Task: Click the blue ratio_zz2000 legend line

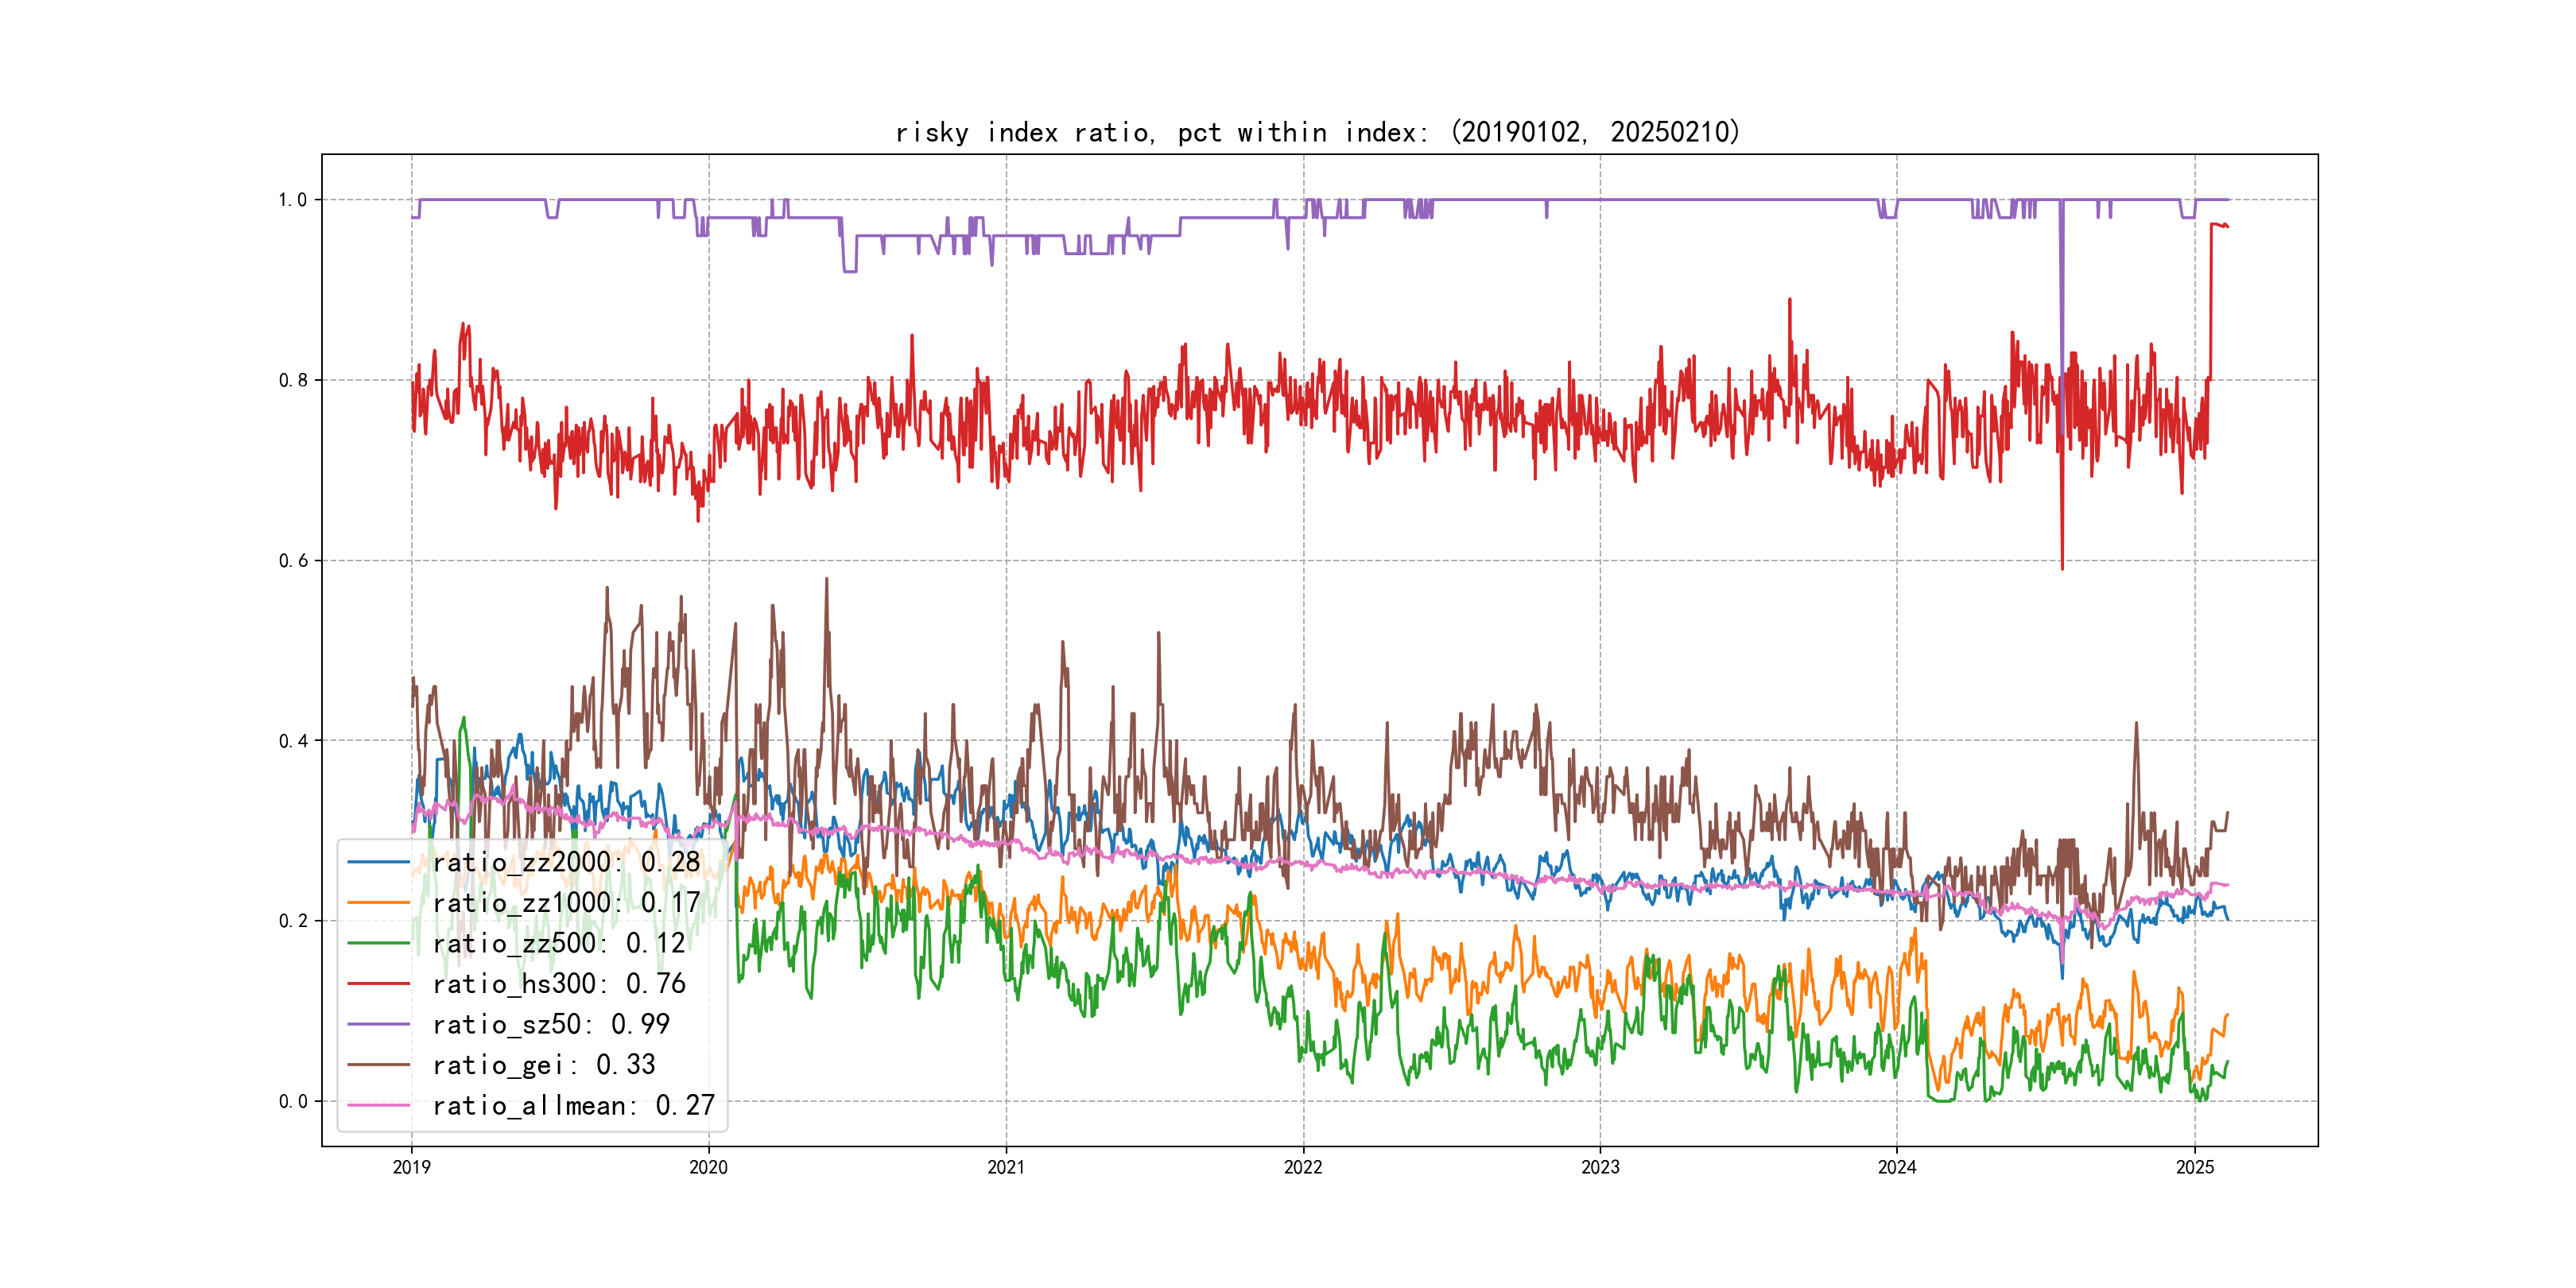Action: 378,862
